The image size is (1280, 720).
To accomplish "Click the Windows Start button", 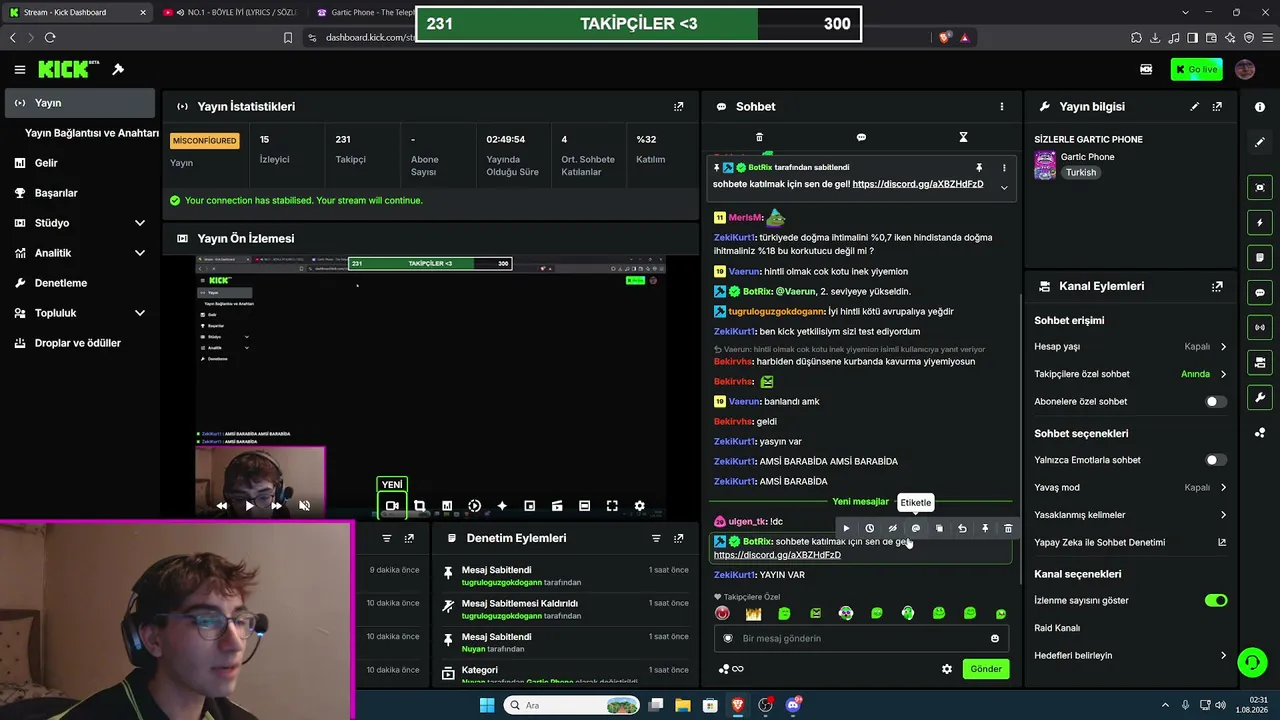I will [487, 705].
